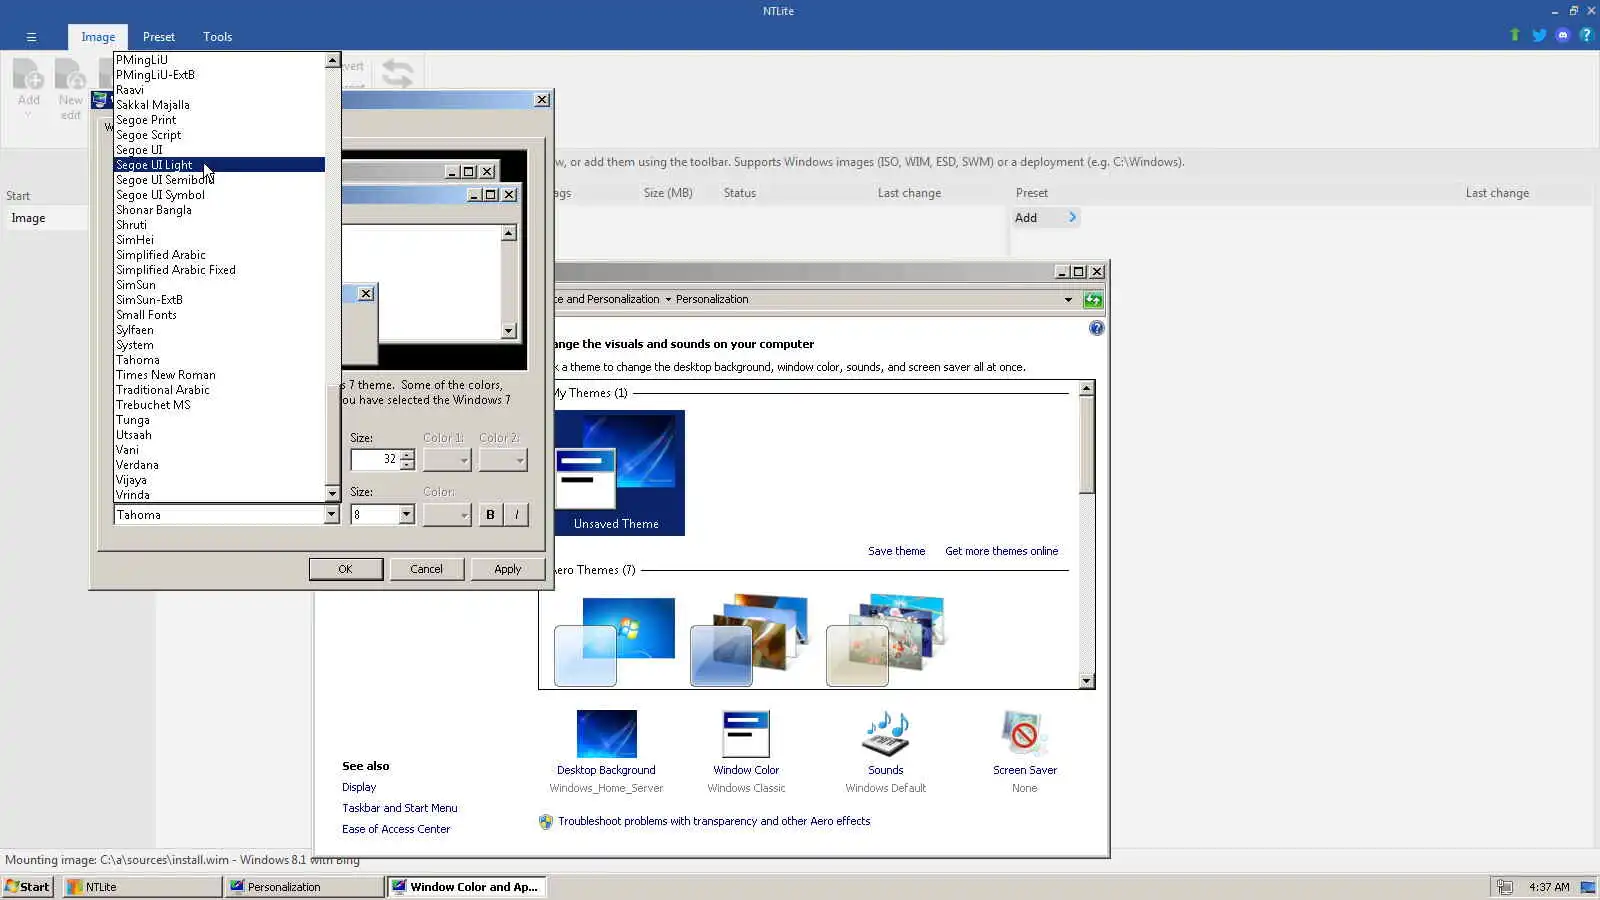
Task: Click the system tray notification icon
Action: pos(1504,887)
